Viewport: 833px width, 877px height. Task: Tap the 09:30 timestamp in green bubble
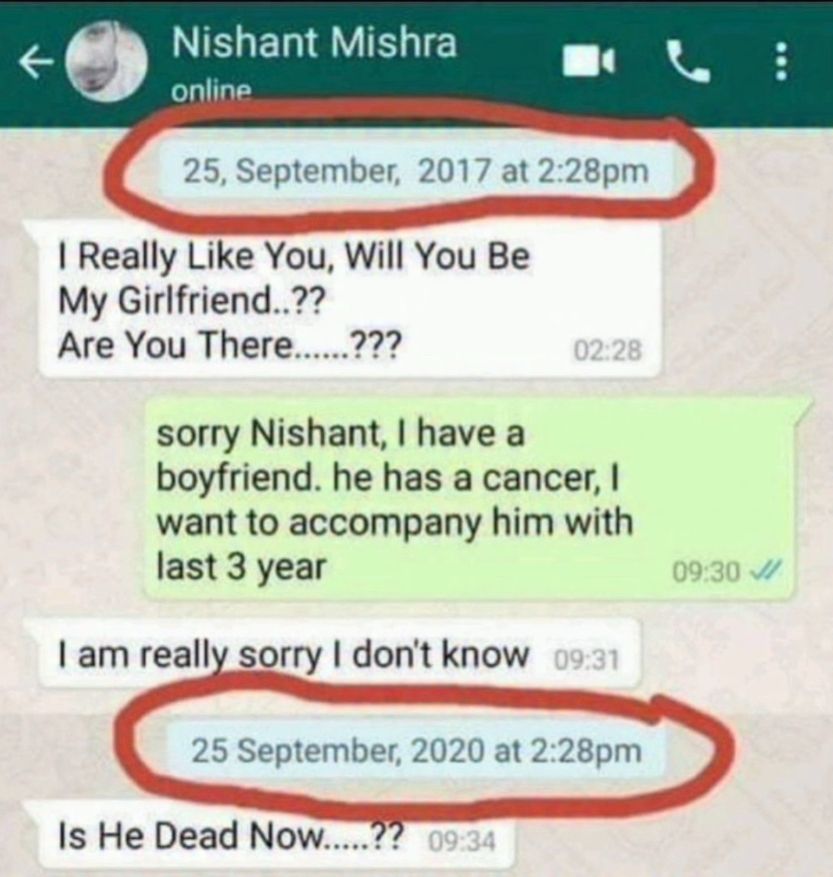(707, 572)
